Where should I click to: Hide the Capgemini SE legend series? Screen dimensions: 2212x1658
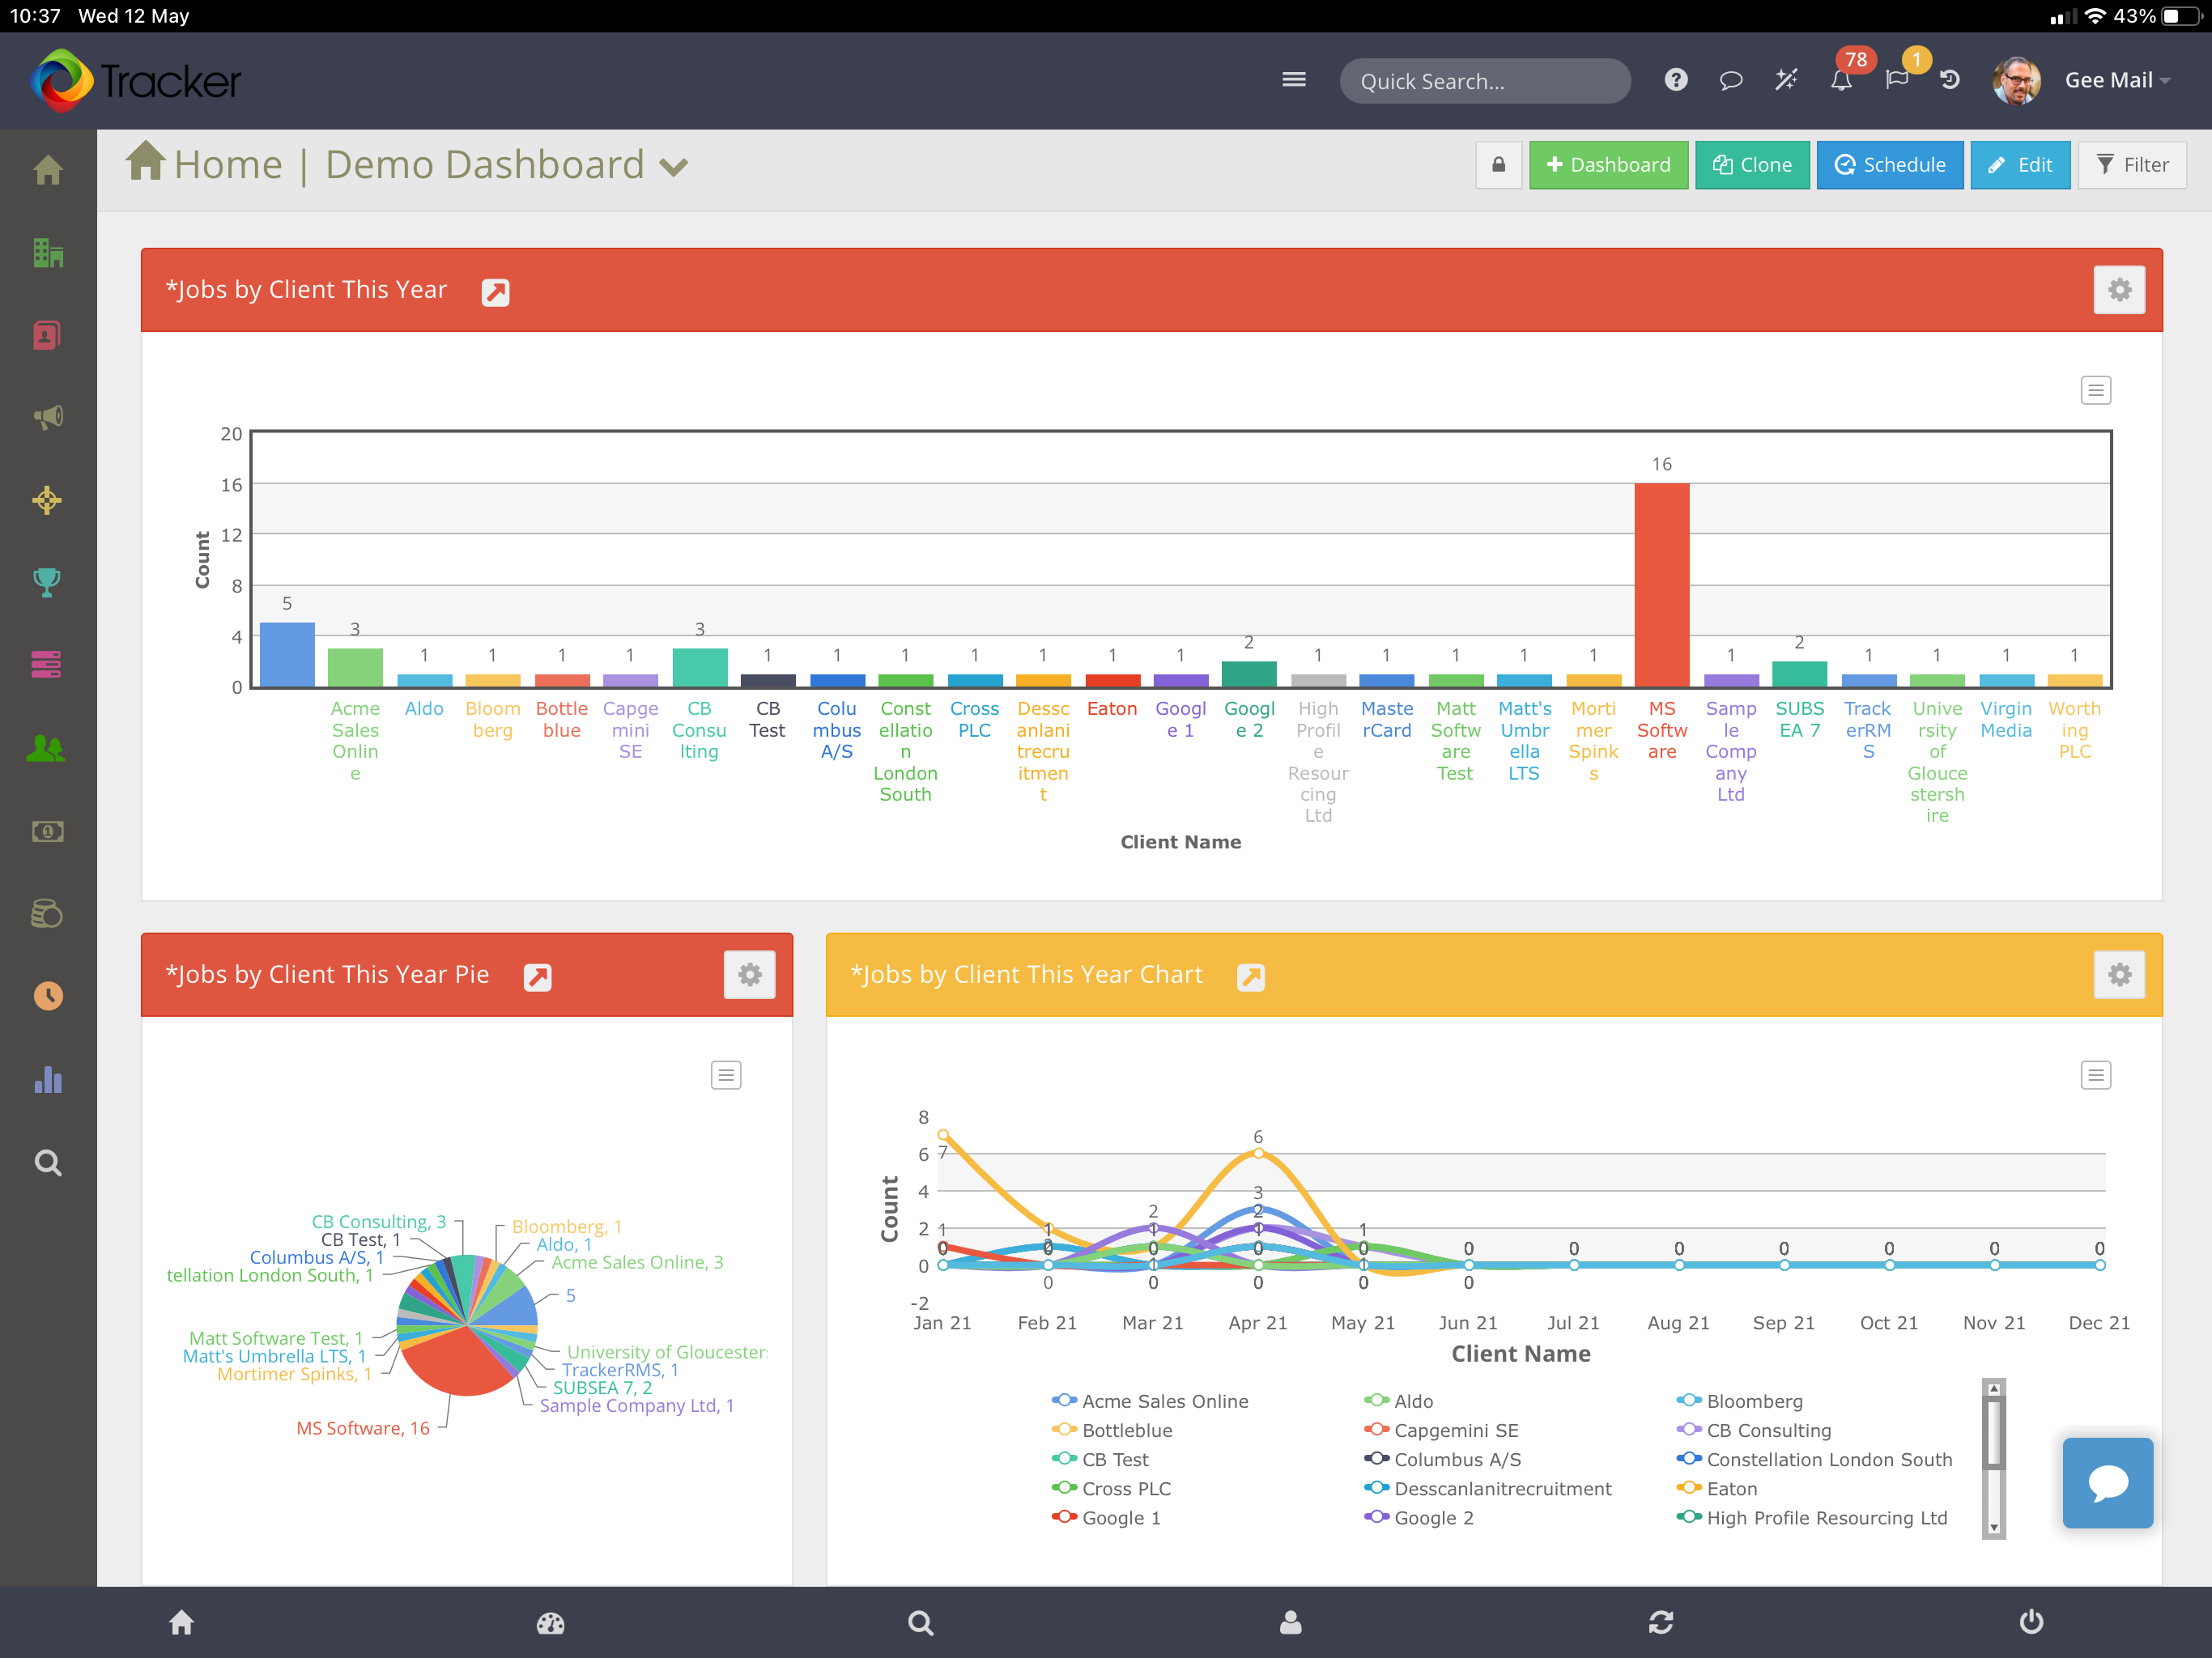click(1441, 1430)
